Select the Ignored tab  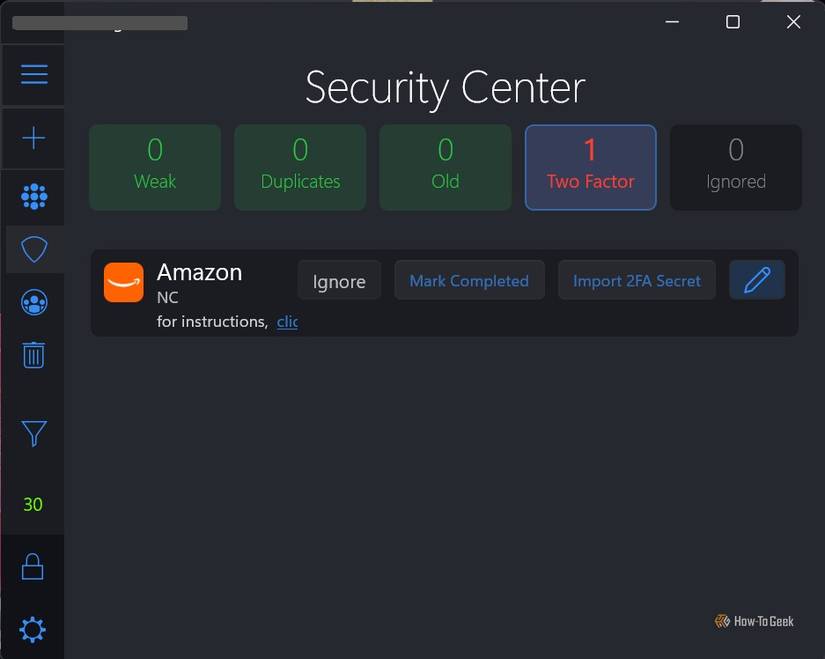tap(736, 167)
